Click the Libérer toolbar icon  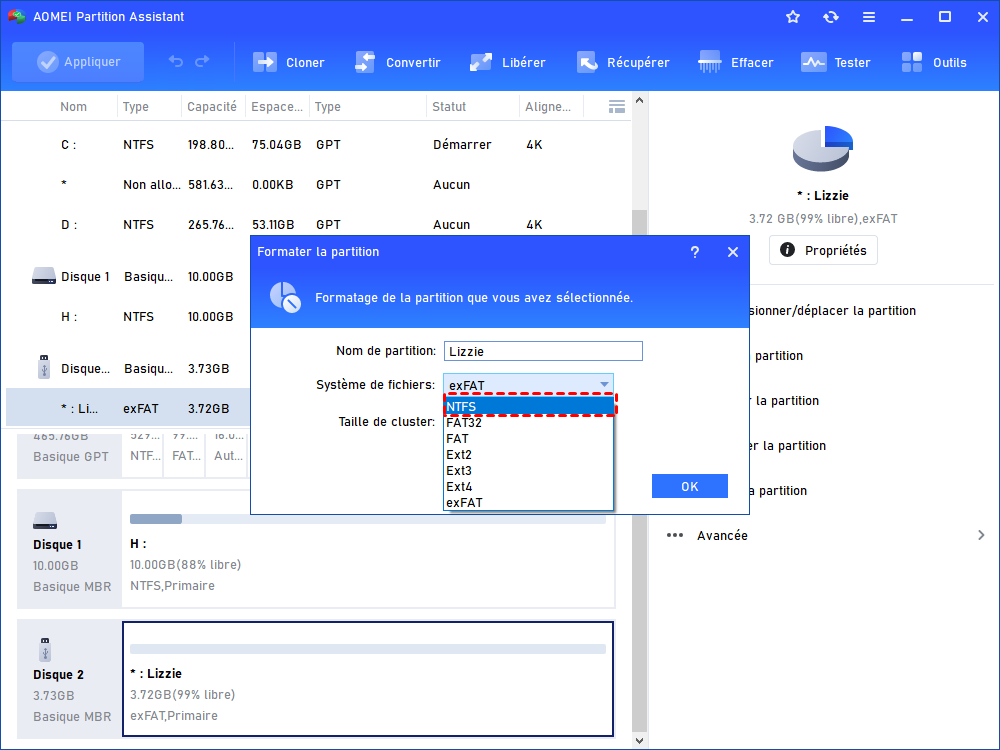[x=481, y=62]
